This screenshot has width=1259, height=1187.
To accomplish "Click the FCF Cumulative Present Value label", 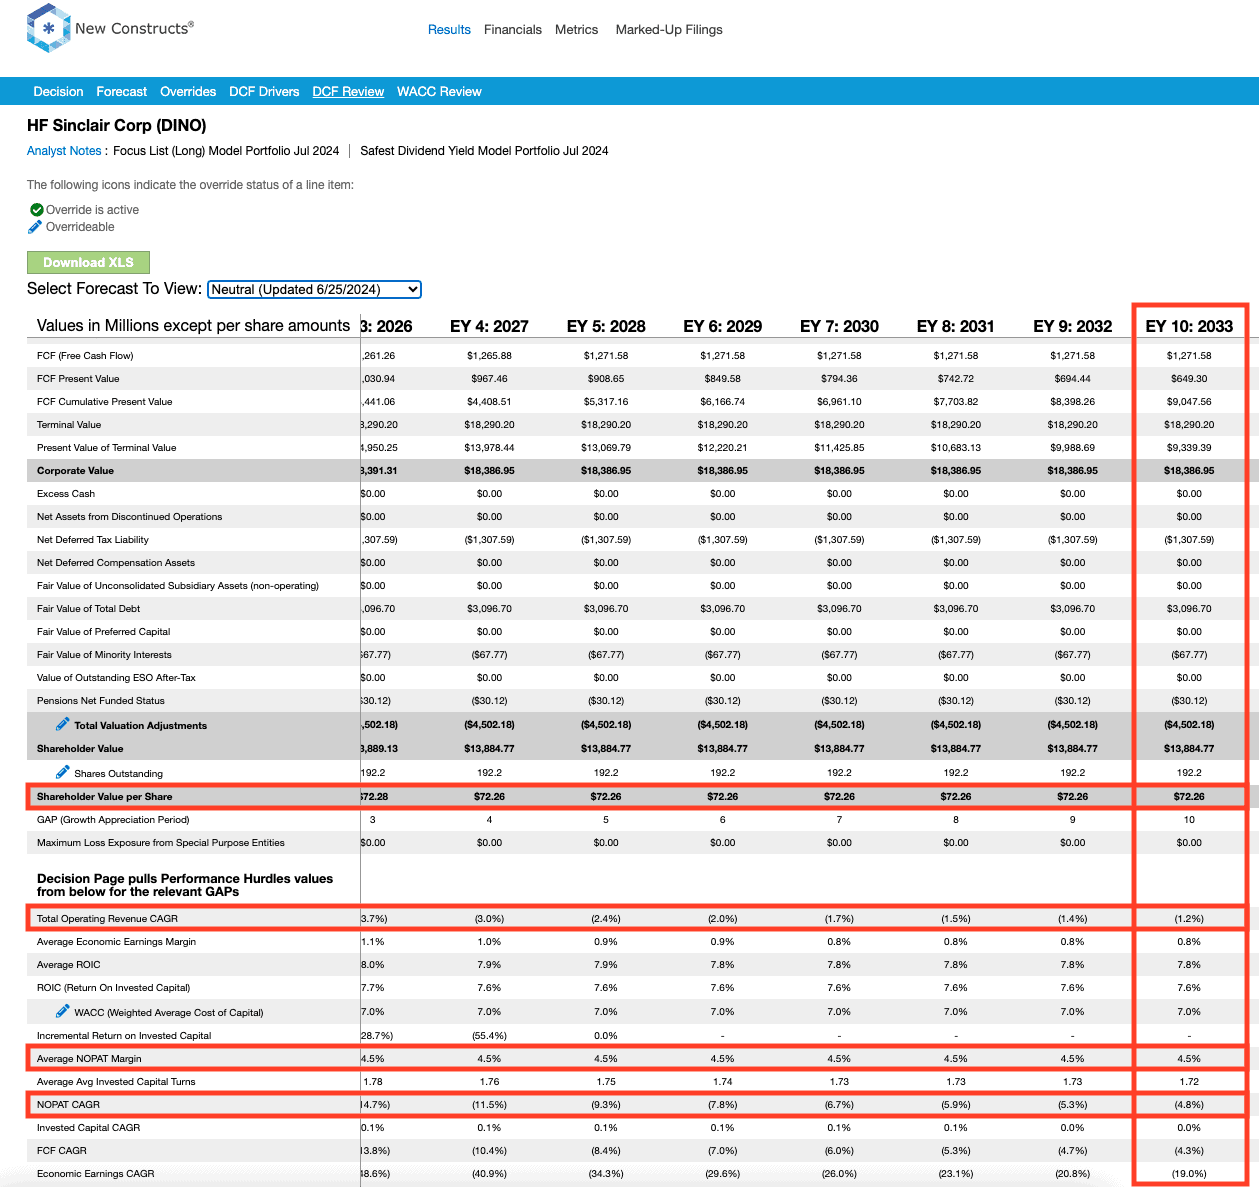I will point(105,402).
